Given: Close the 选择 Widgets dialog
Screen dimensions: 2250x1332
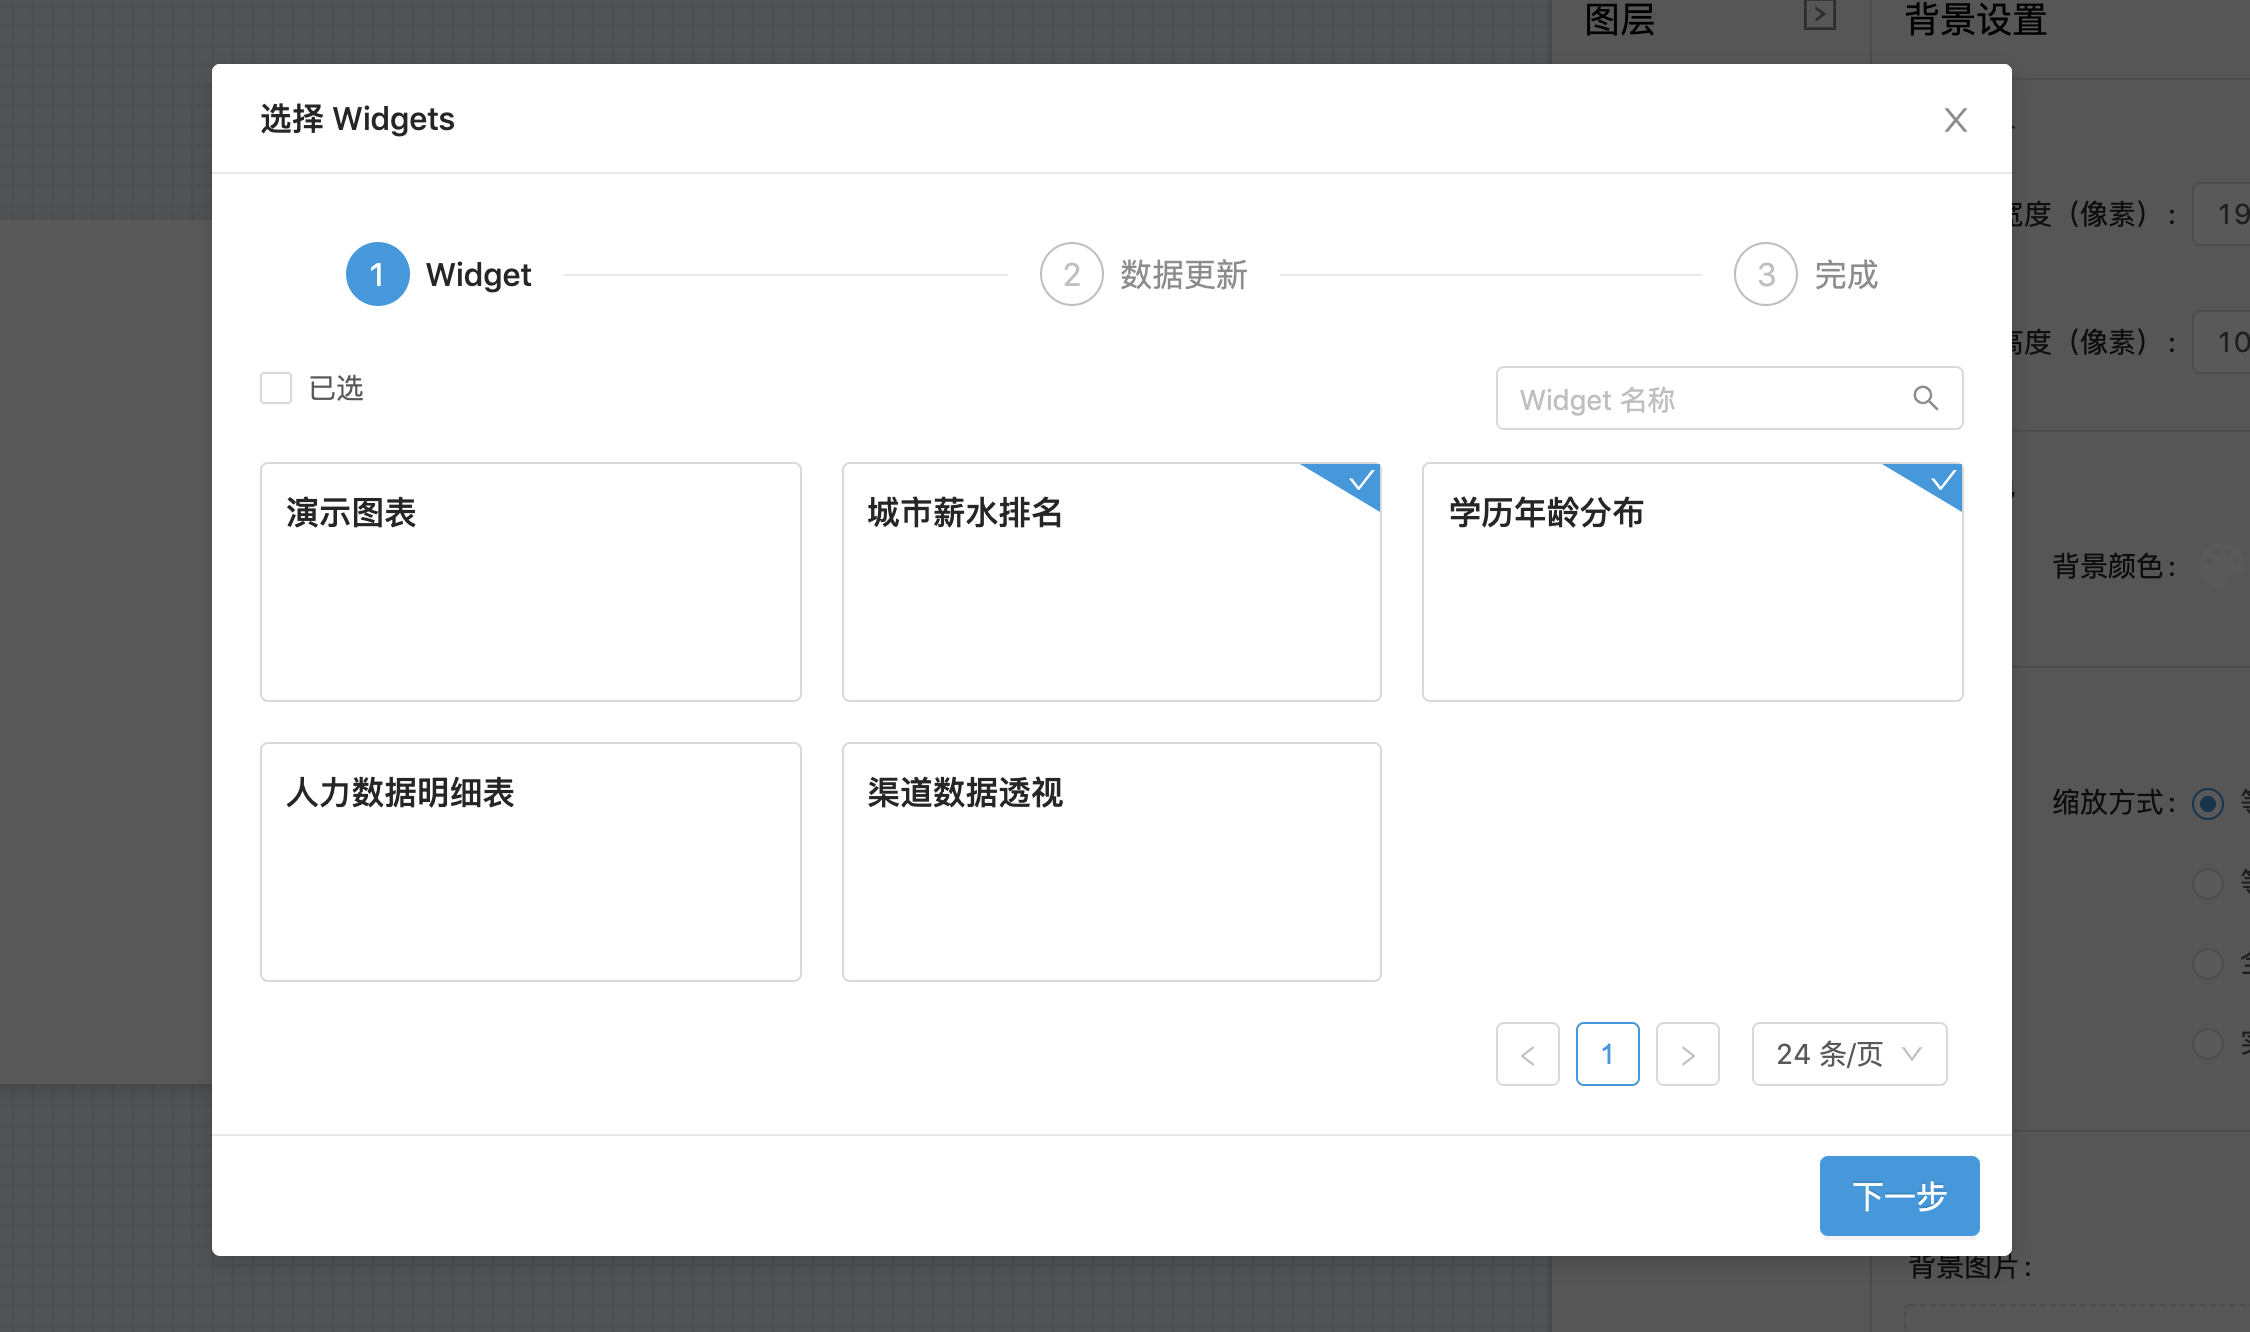Looking at the screenshot, I should (x=1955, y=120).
